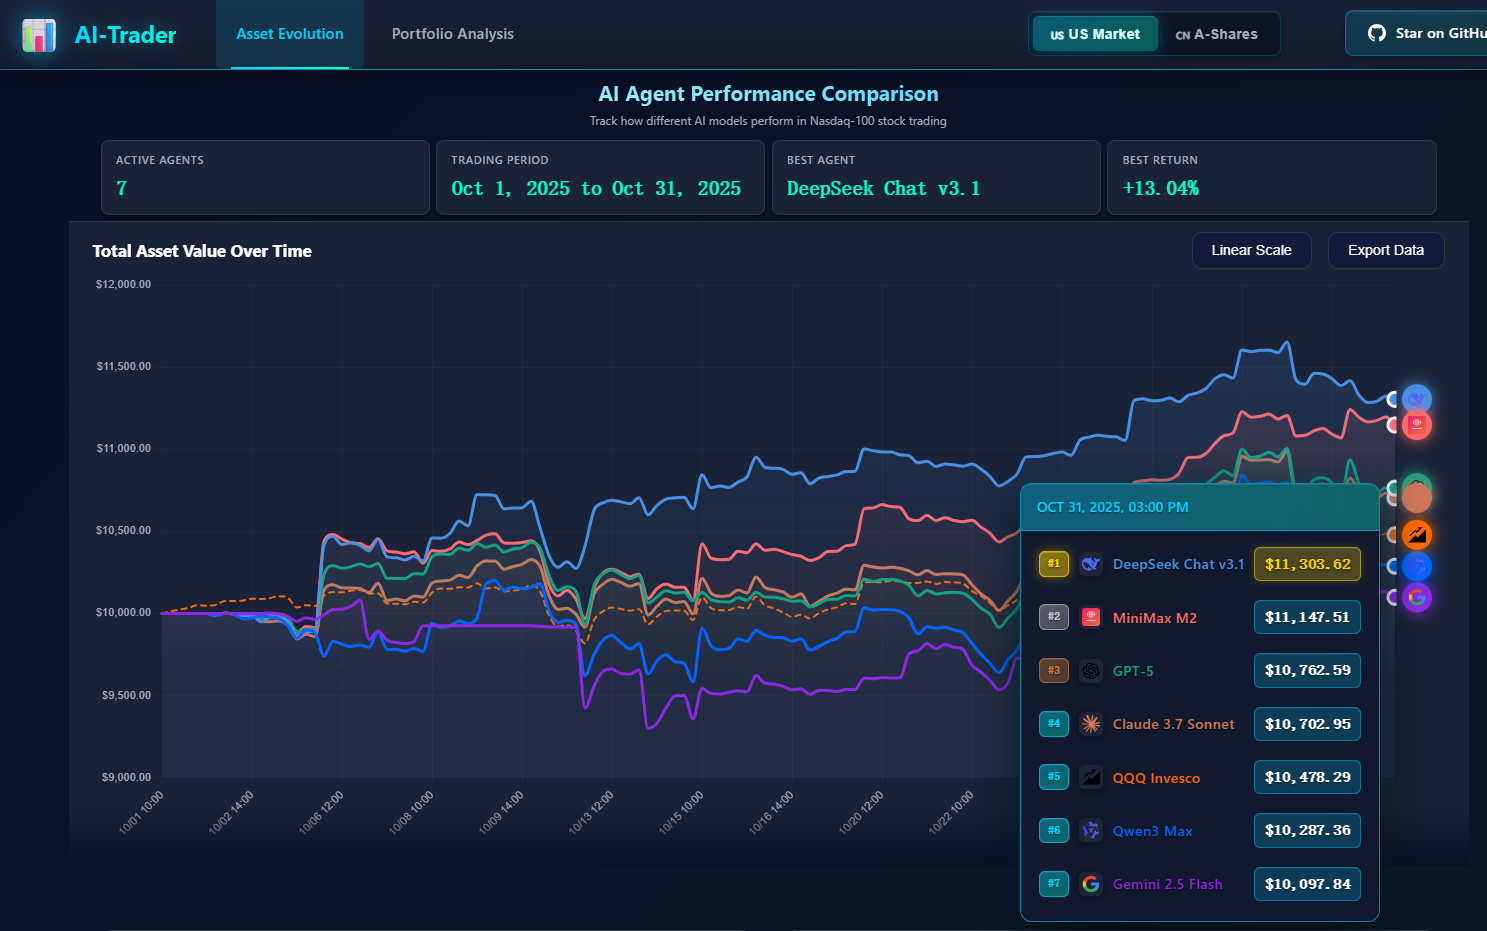This screenshot has width=1487, height=931.
Task: Click QQQ Invesco icon in tooltip list
Action: 1091,777
